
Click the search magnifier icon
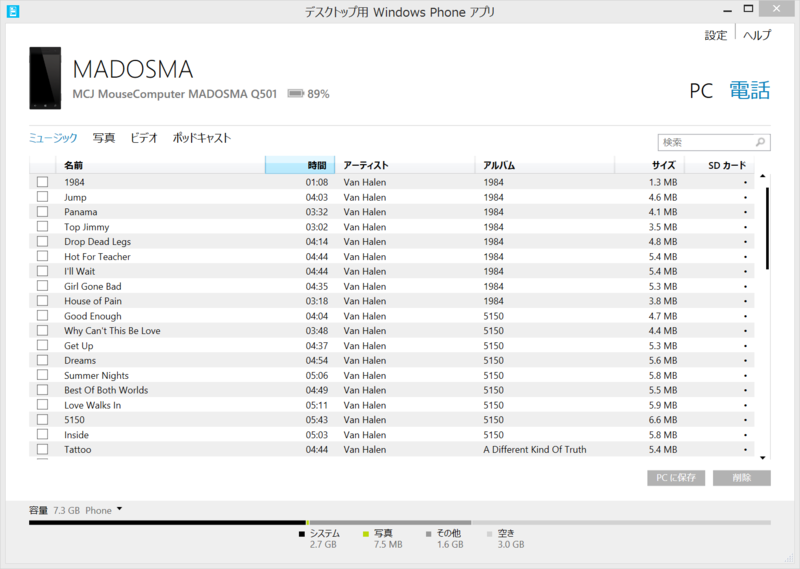(x=760, y=142)
